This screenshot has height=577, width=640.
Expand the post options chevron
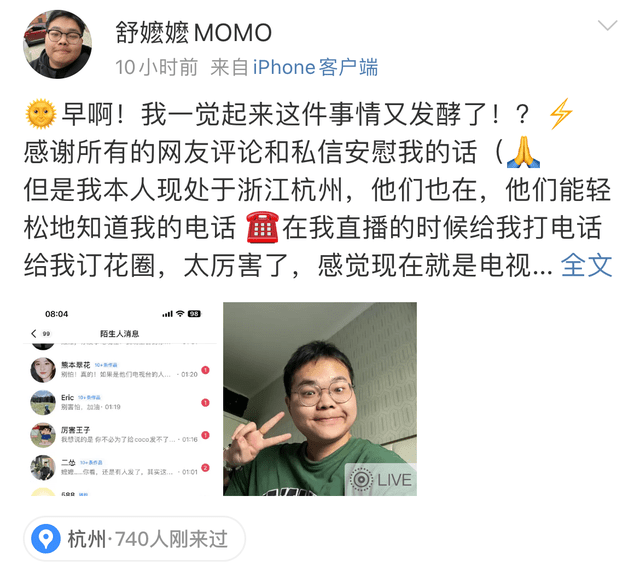(x=607, y=25)
